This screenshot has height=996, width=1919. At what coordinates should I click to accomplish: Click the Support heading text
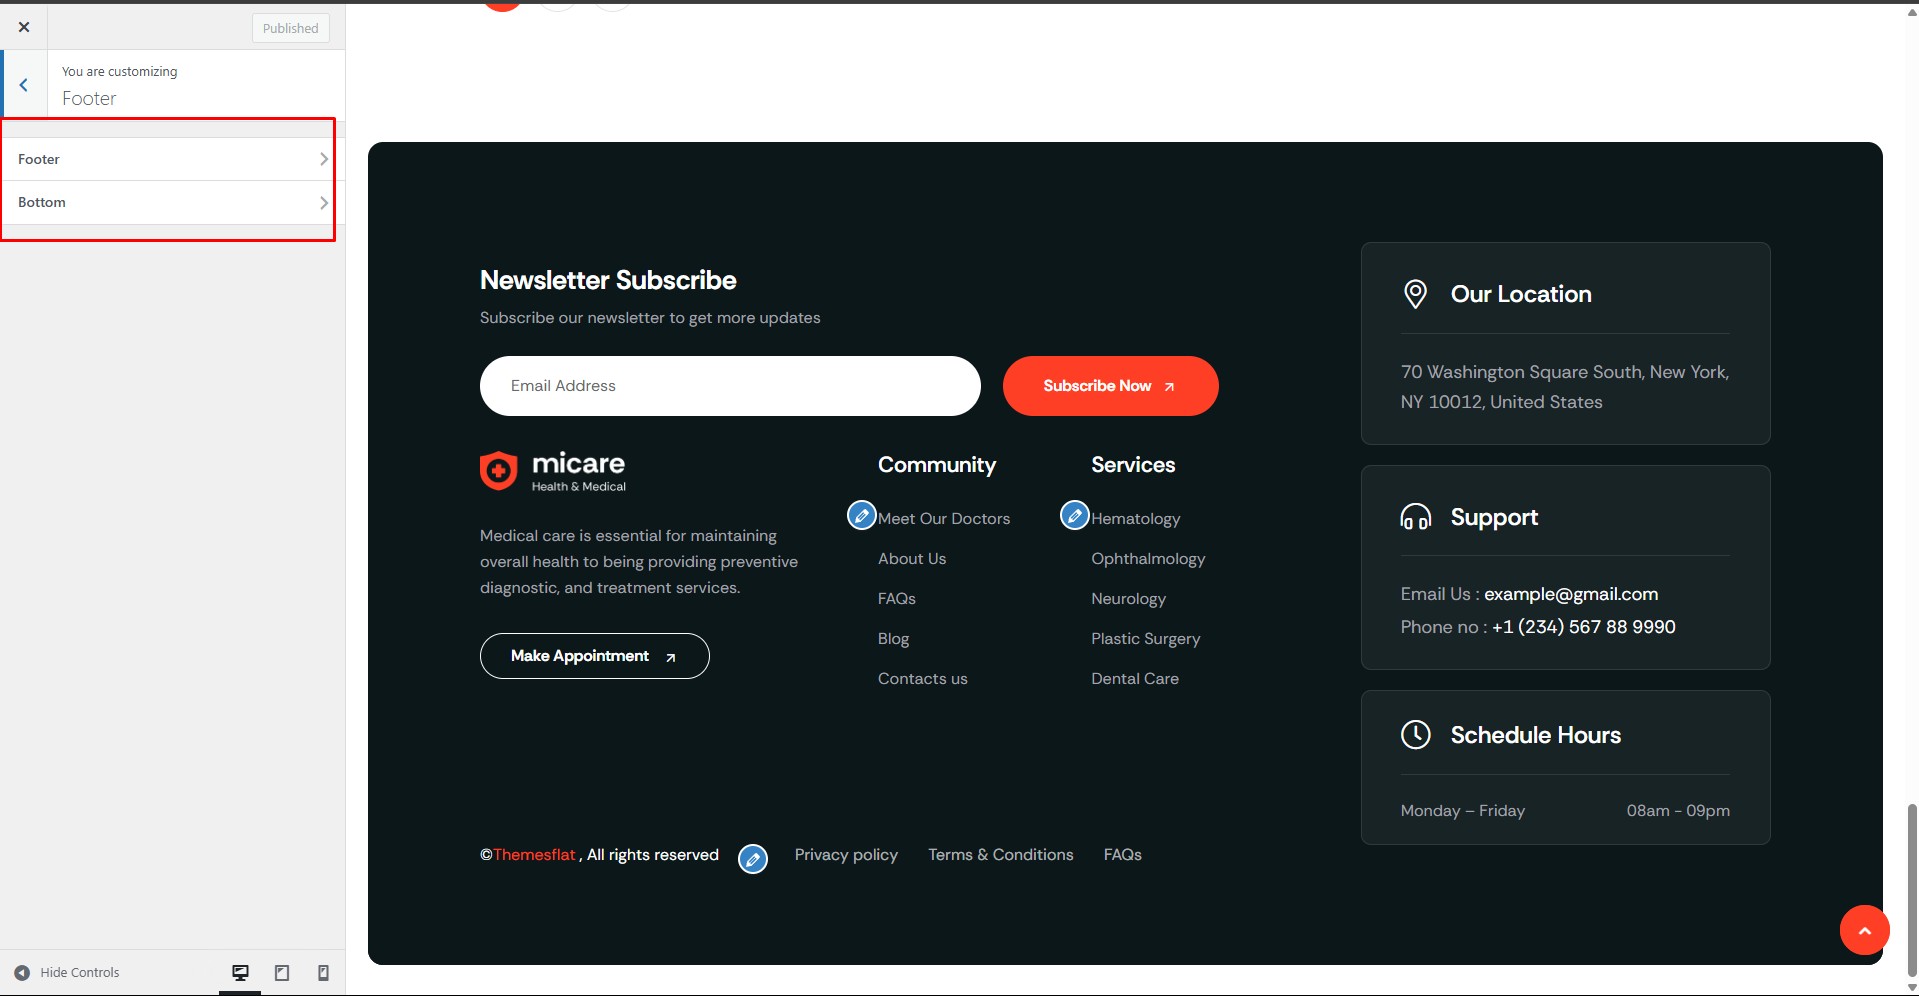pyautogui.click(x=1494, y=517)
